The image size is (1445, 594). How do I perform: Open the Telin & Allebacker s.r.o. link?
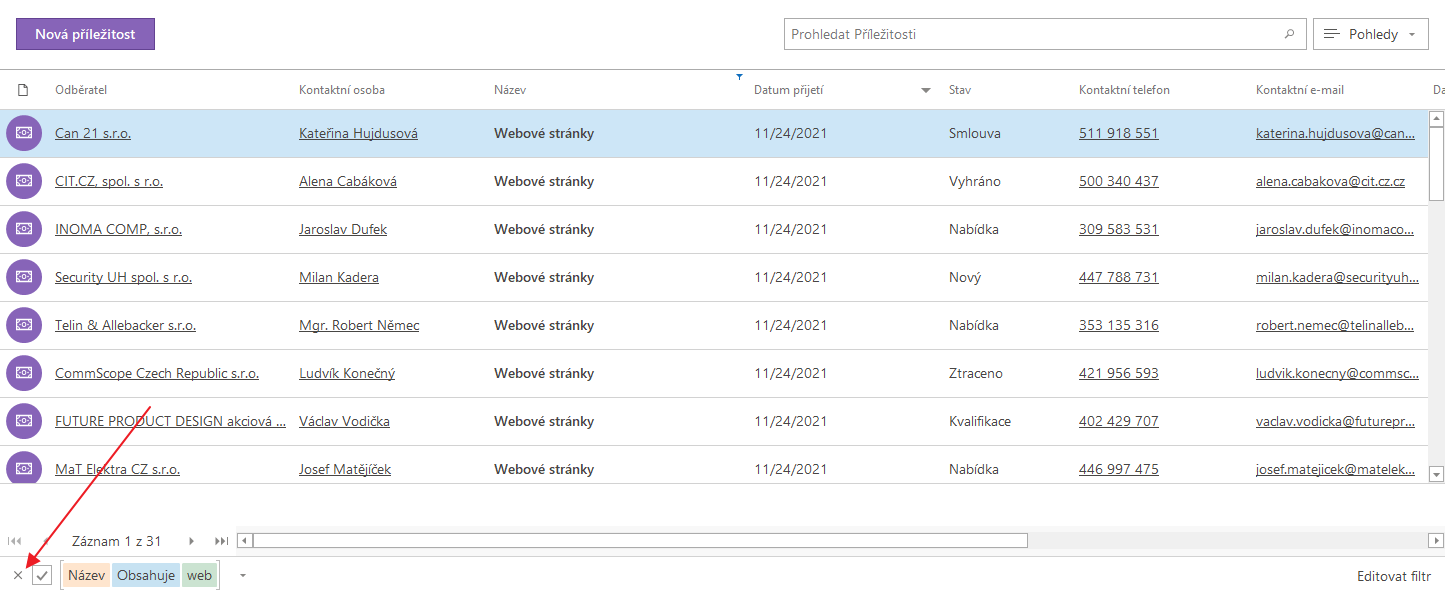pos(125,326)
